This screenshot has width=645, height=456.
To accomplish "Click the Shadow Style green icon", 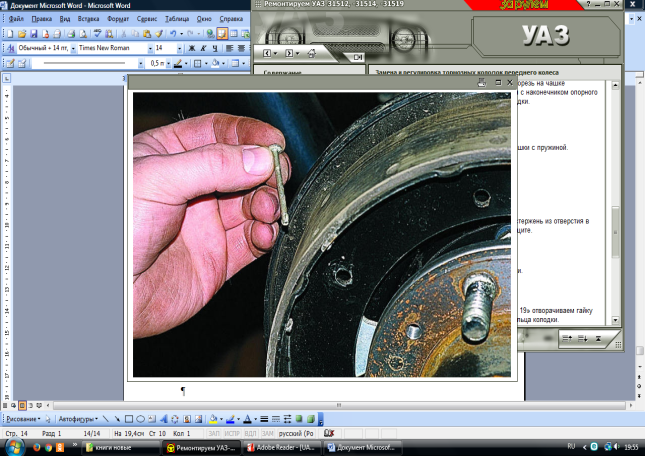I will (299, 419).
